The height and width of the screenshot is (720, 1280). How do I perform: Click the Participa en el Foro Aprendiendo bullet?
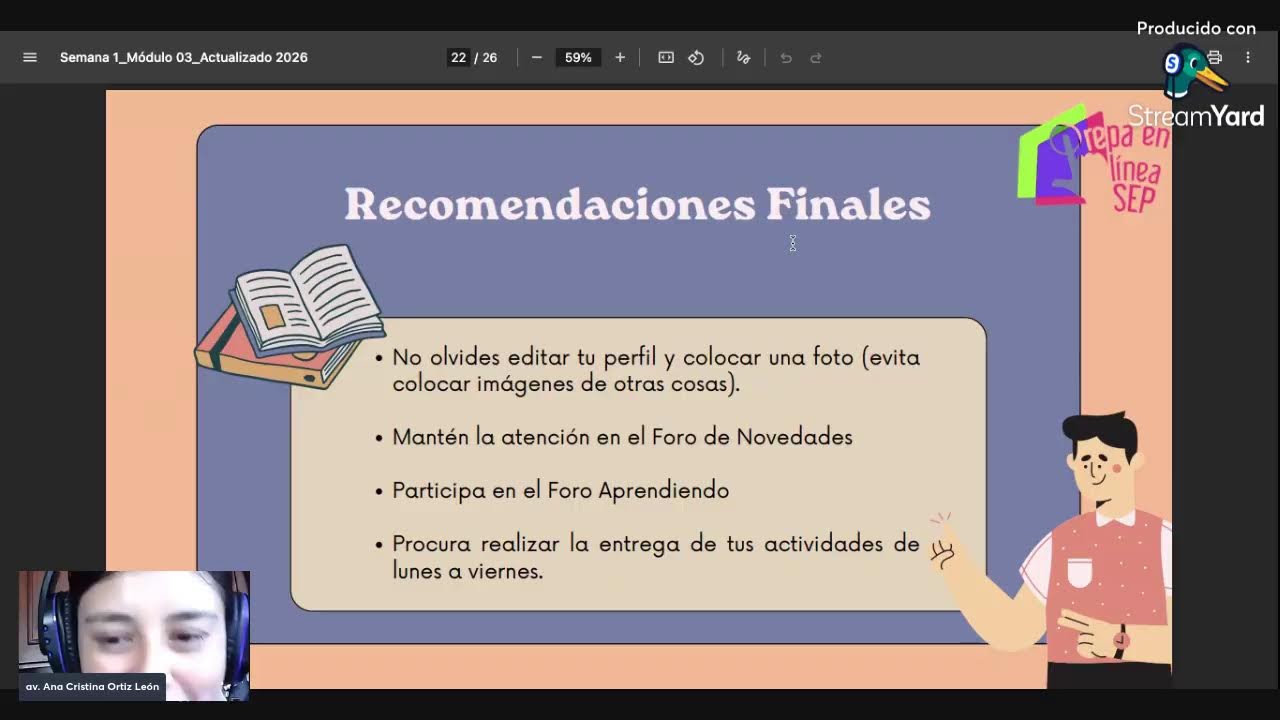tap(552, 491)
